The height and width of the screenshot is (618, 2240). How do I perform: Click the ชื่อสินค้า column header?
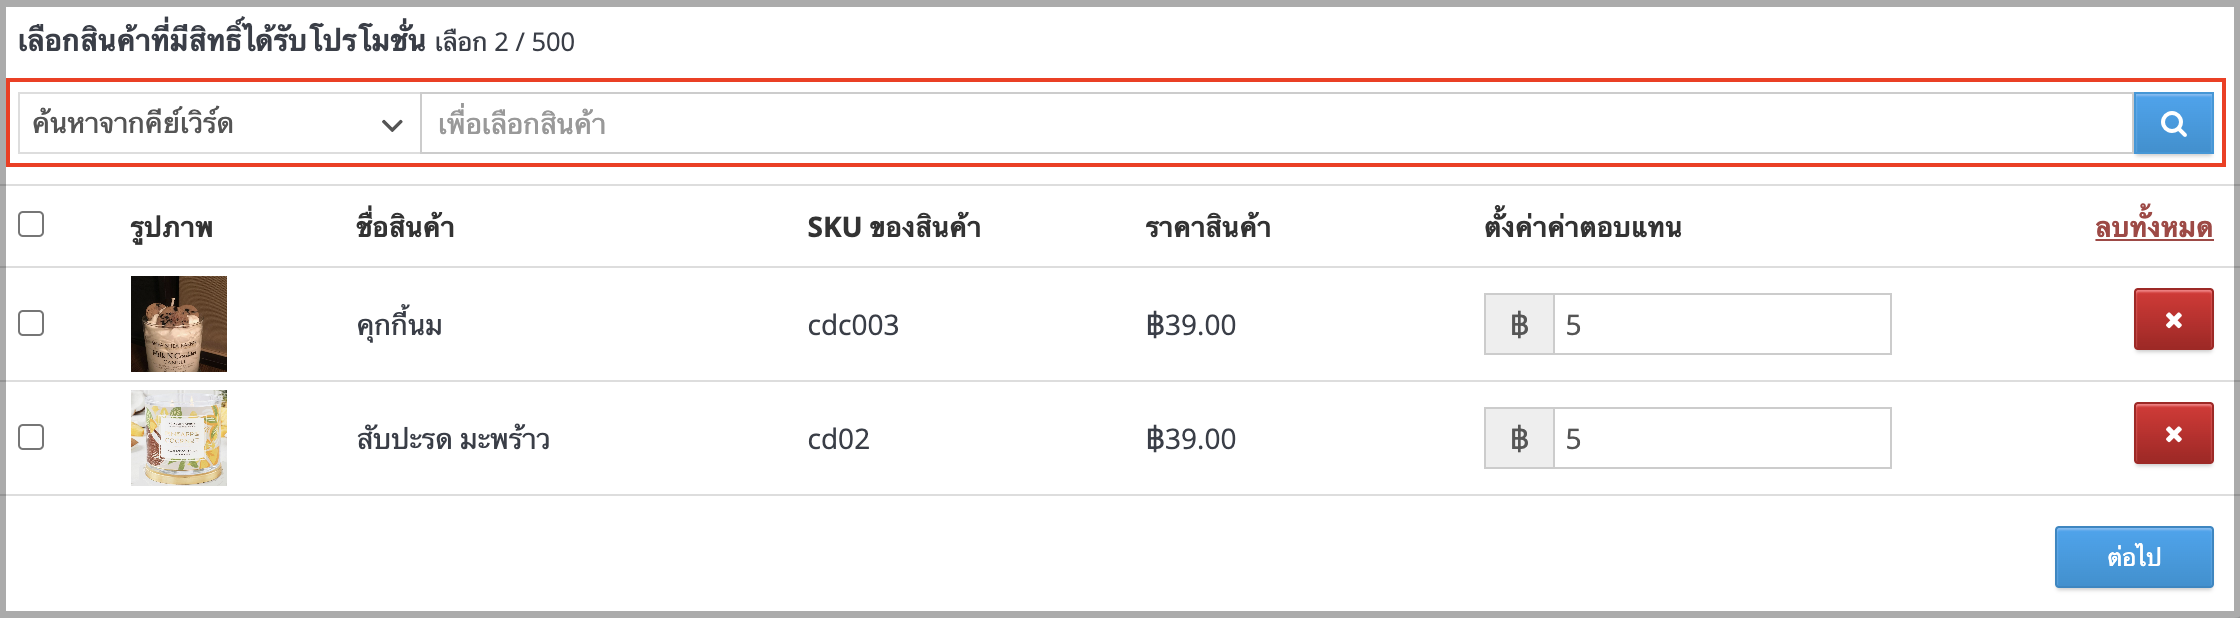[406, 227]
